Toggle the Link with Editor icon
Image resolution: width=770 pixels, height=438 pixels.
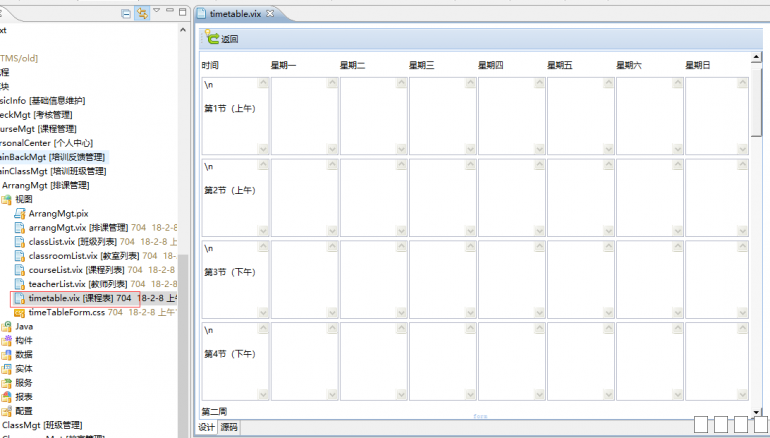(x=142, y=13)
